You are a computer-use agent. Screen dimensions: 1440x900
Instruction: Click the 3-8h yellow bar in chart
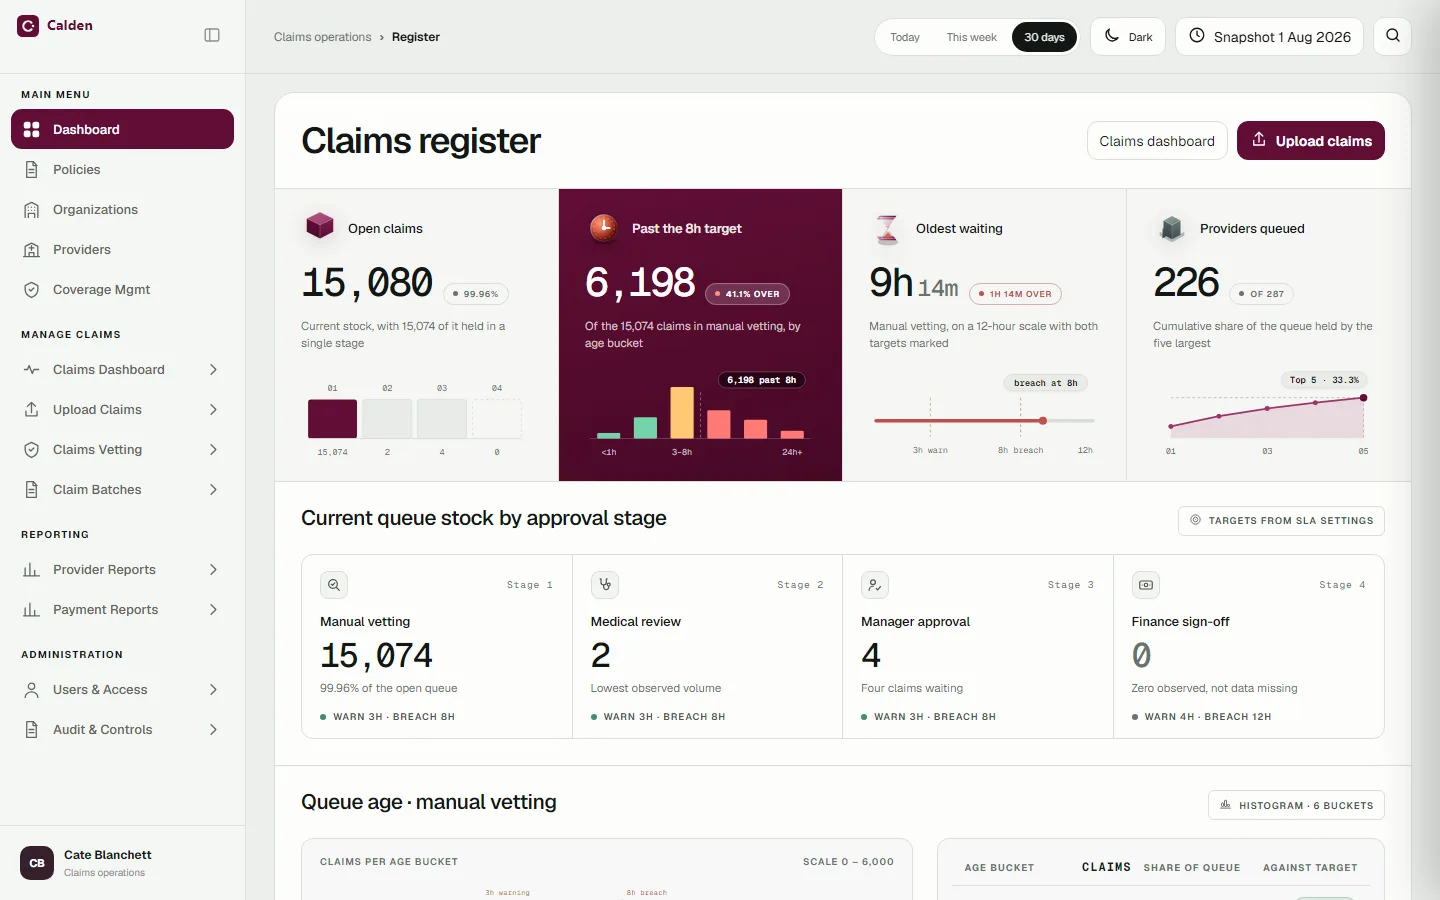(x=682, y=413)
